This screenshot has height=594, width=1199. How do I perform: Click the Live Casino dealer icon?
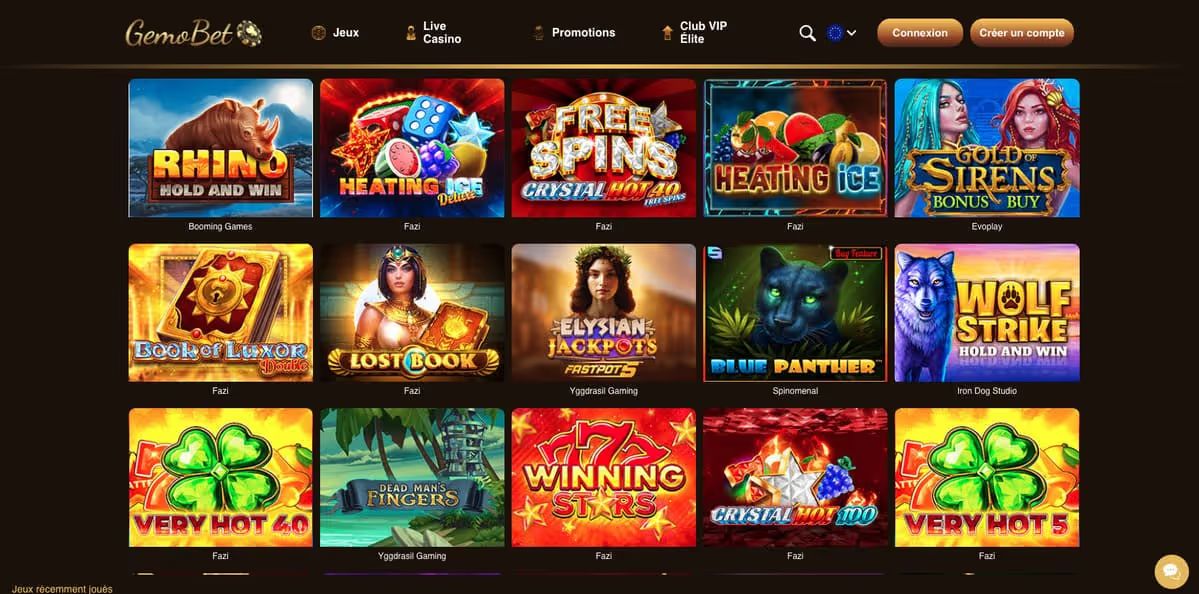(411, 33)
